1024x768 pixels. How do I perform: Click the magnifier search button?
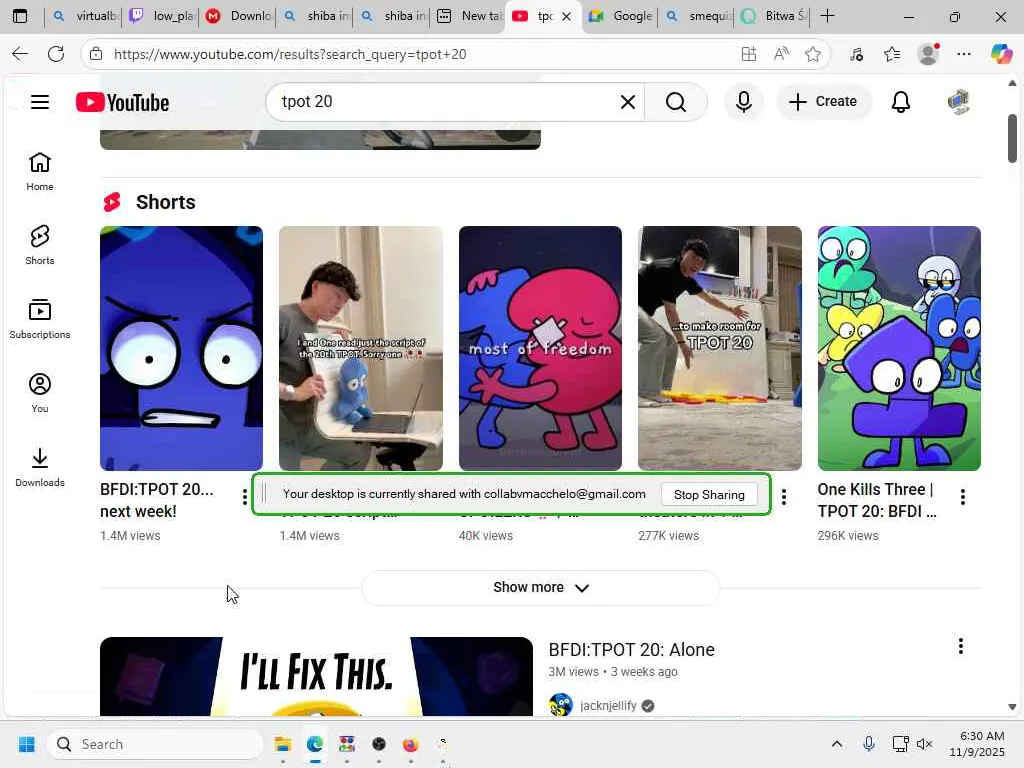click(676, 102)
